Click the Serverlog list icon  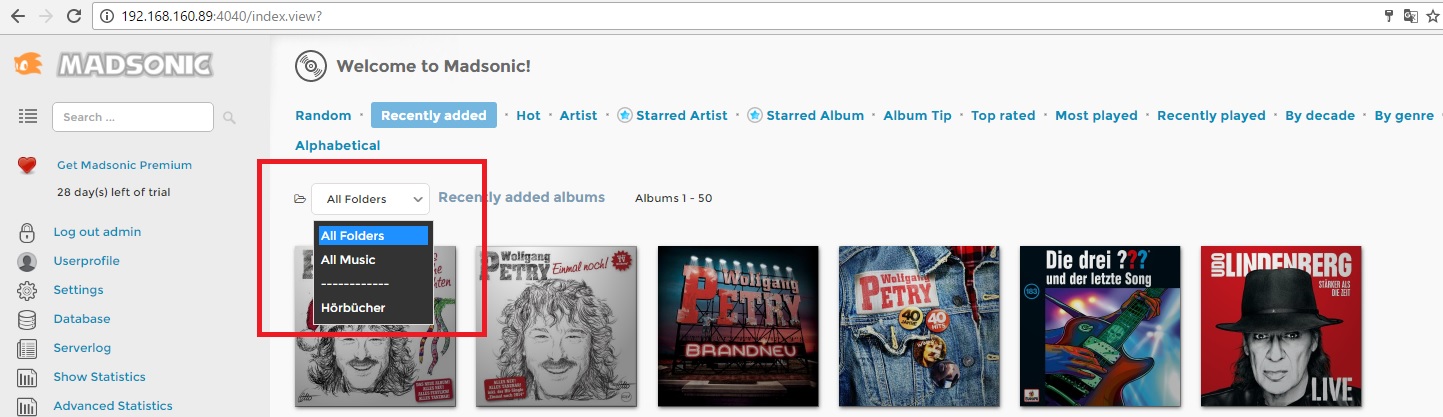[27, 349]
